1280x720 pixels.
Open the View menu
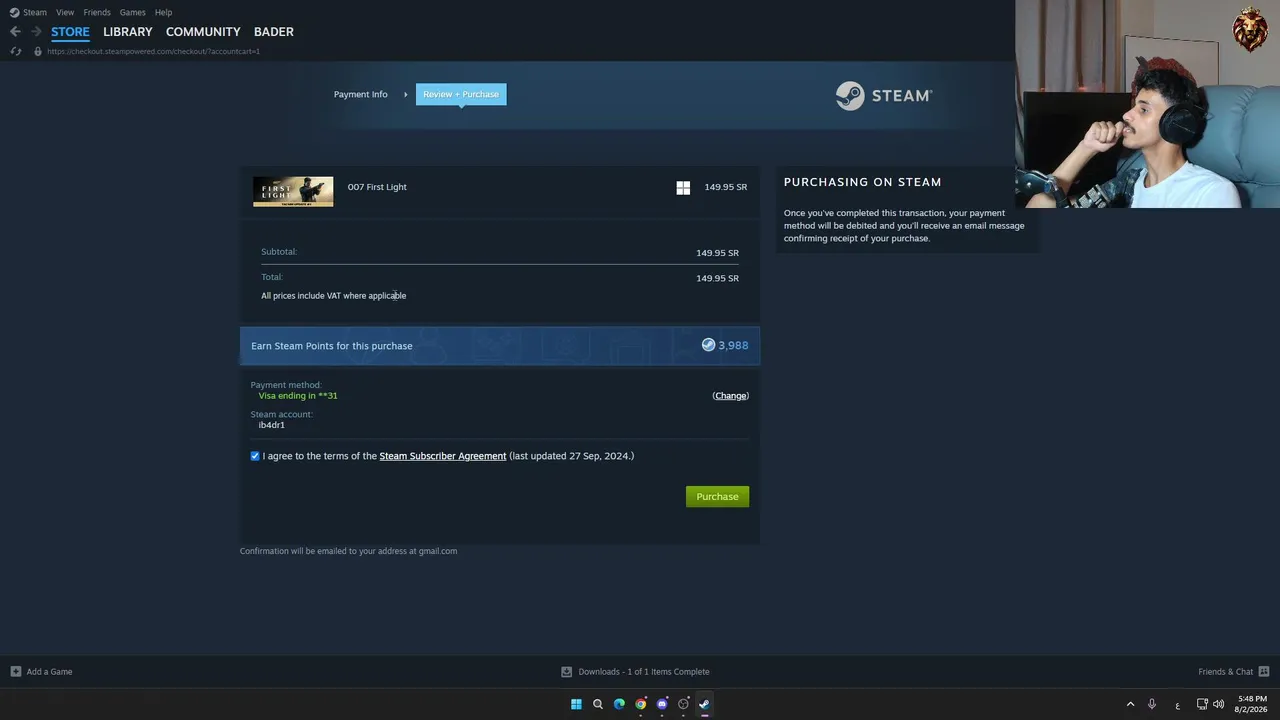pyautogui.click(x=65, y=12)
